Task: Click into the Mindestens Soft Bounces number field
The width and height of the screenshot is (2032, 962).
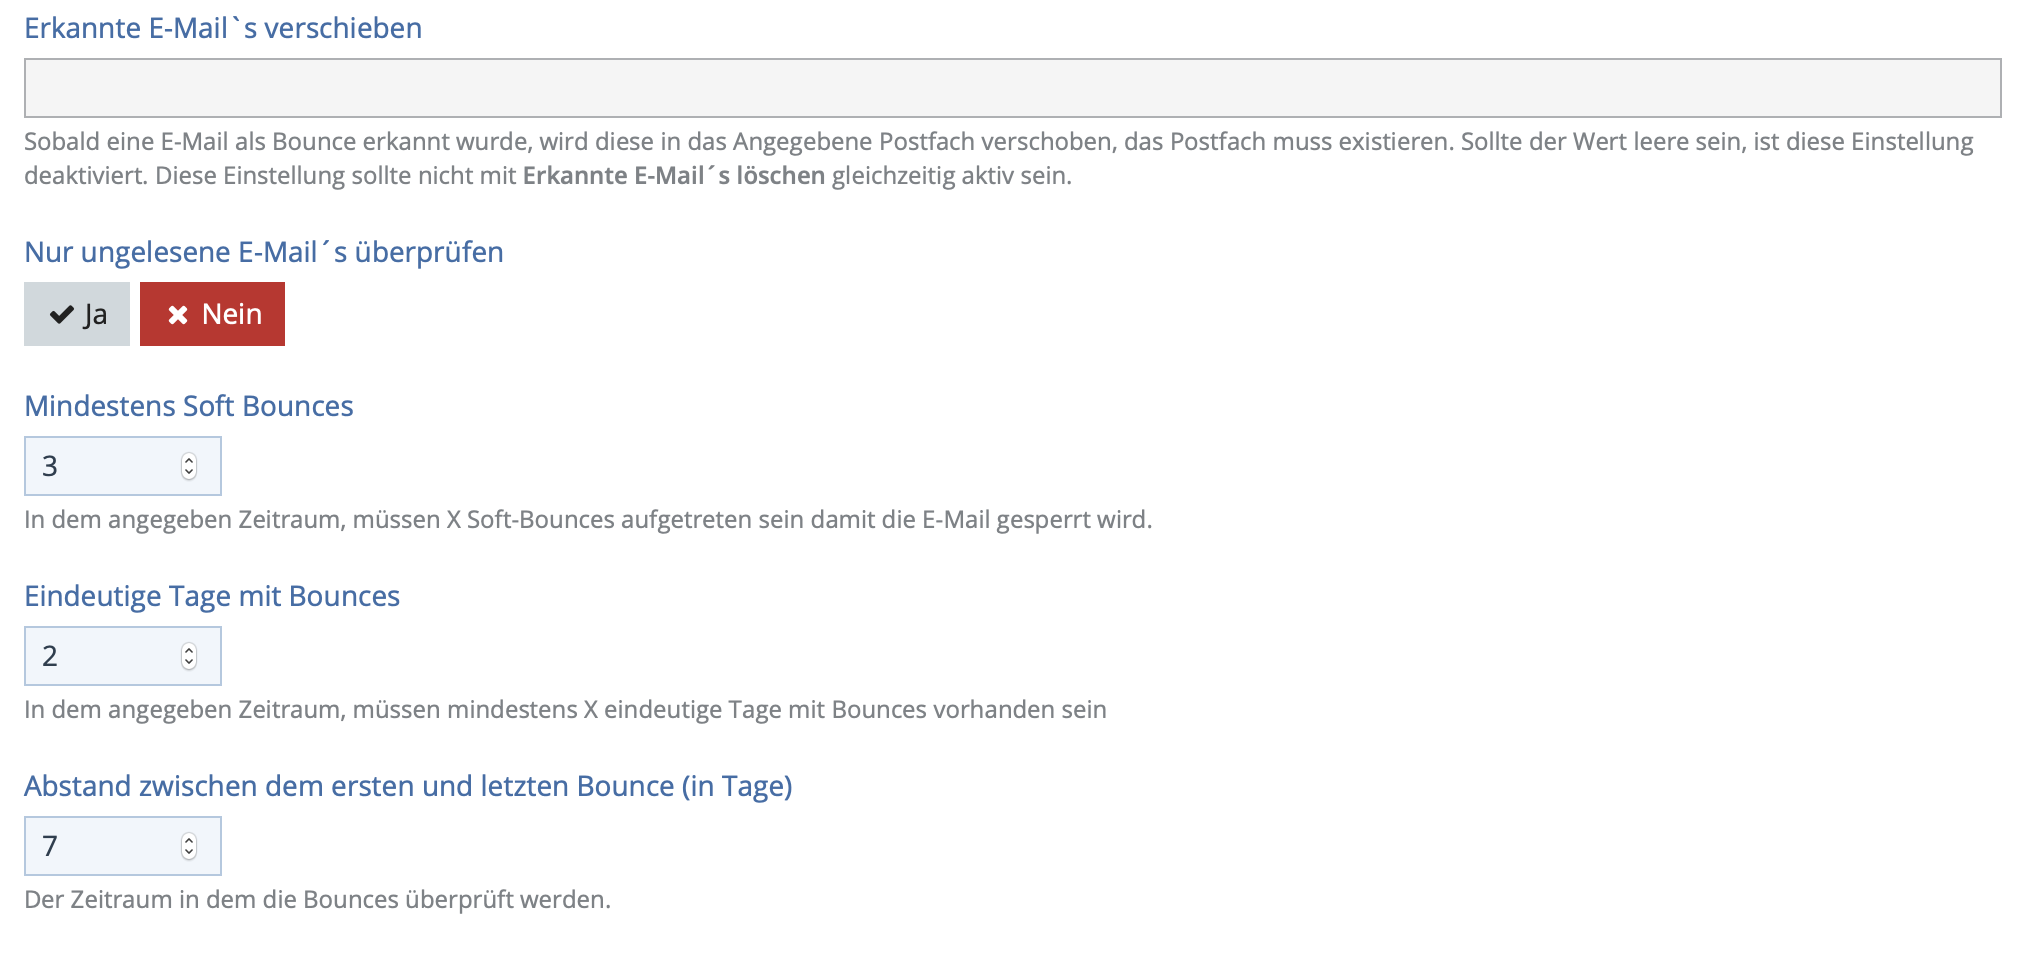Action: pyautogui.click(x=100, y=466)
